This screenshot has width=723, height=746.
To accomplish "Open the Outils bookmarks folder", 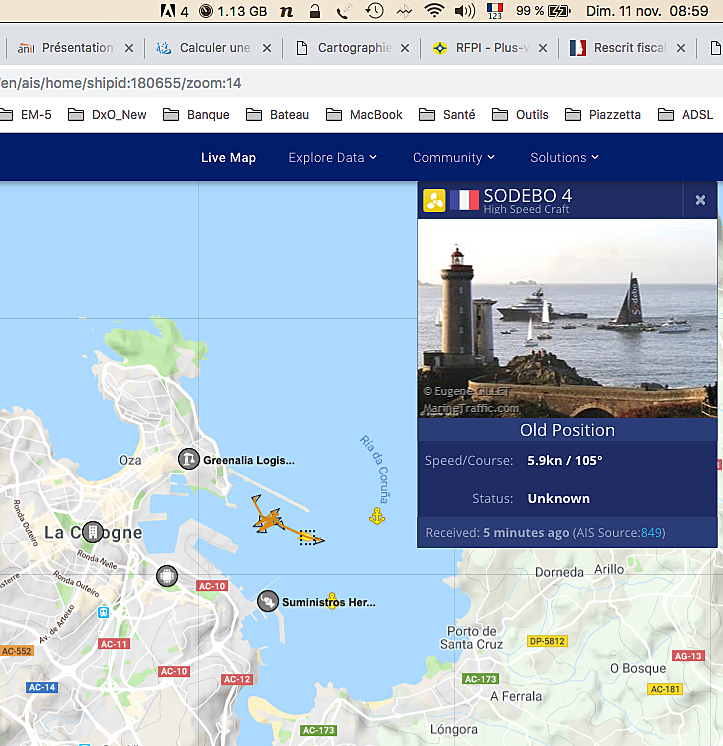I will (520, 115).
